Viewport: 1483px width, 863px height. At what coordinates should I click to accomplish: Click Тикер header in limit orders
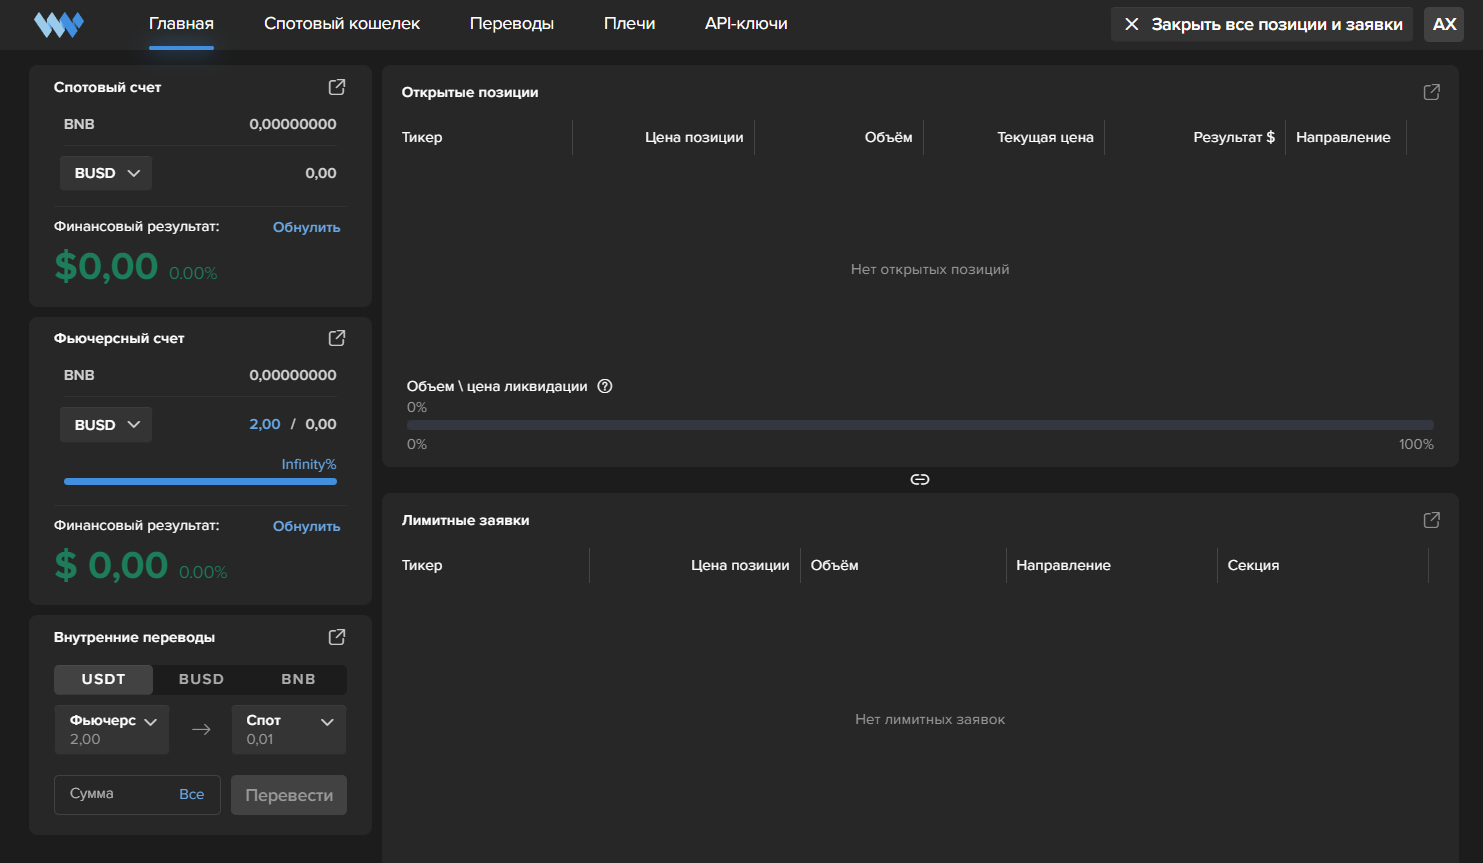point(422,565)
